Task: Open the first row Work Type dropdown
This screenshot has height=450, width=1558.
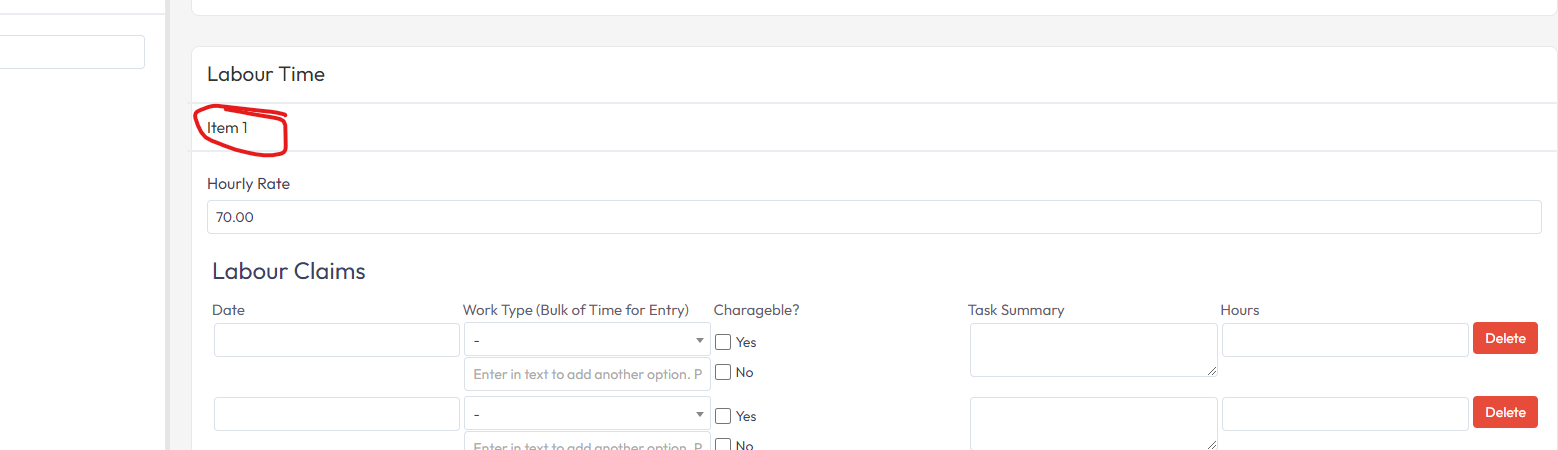Action: tap(587, 340)
